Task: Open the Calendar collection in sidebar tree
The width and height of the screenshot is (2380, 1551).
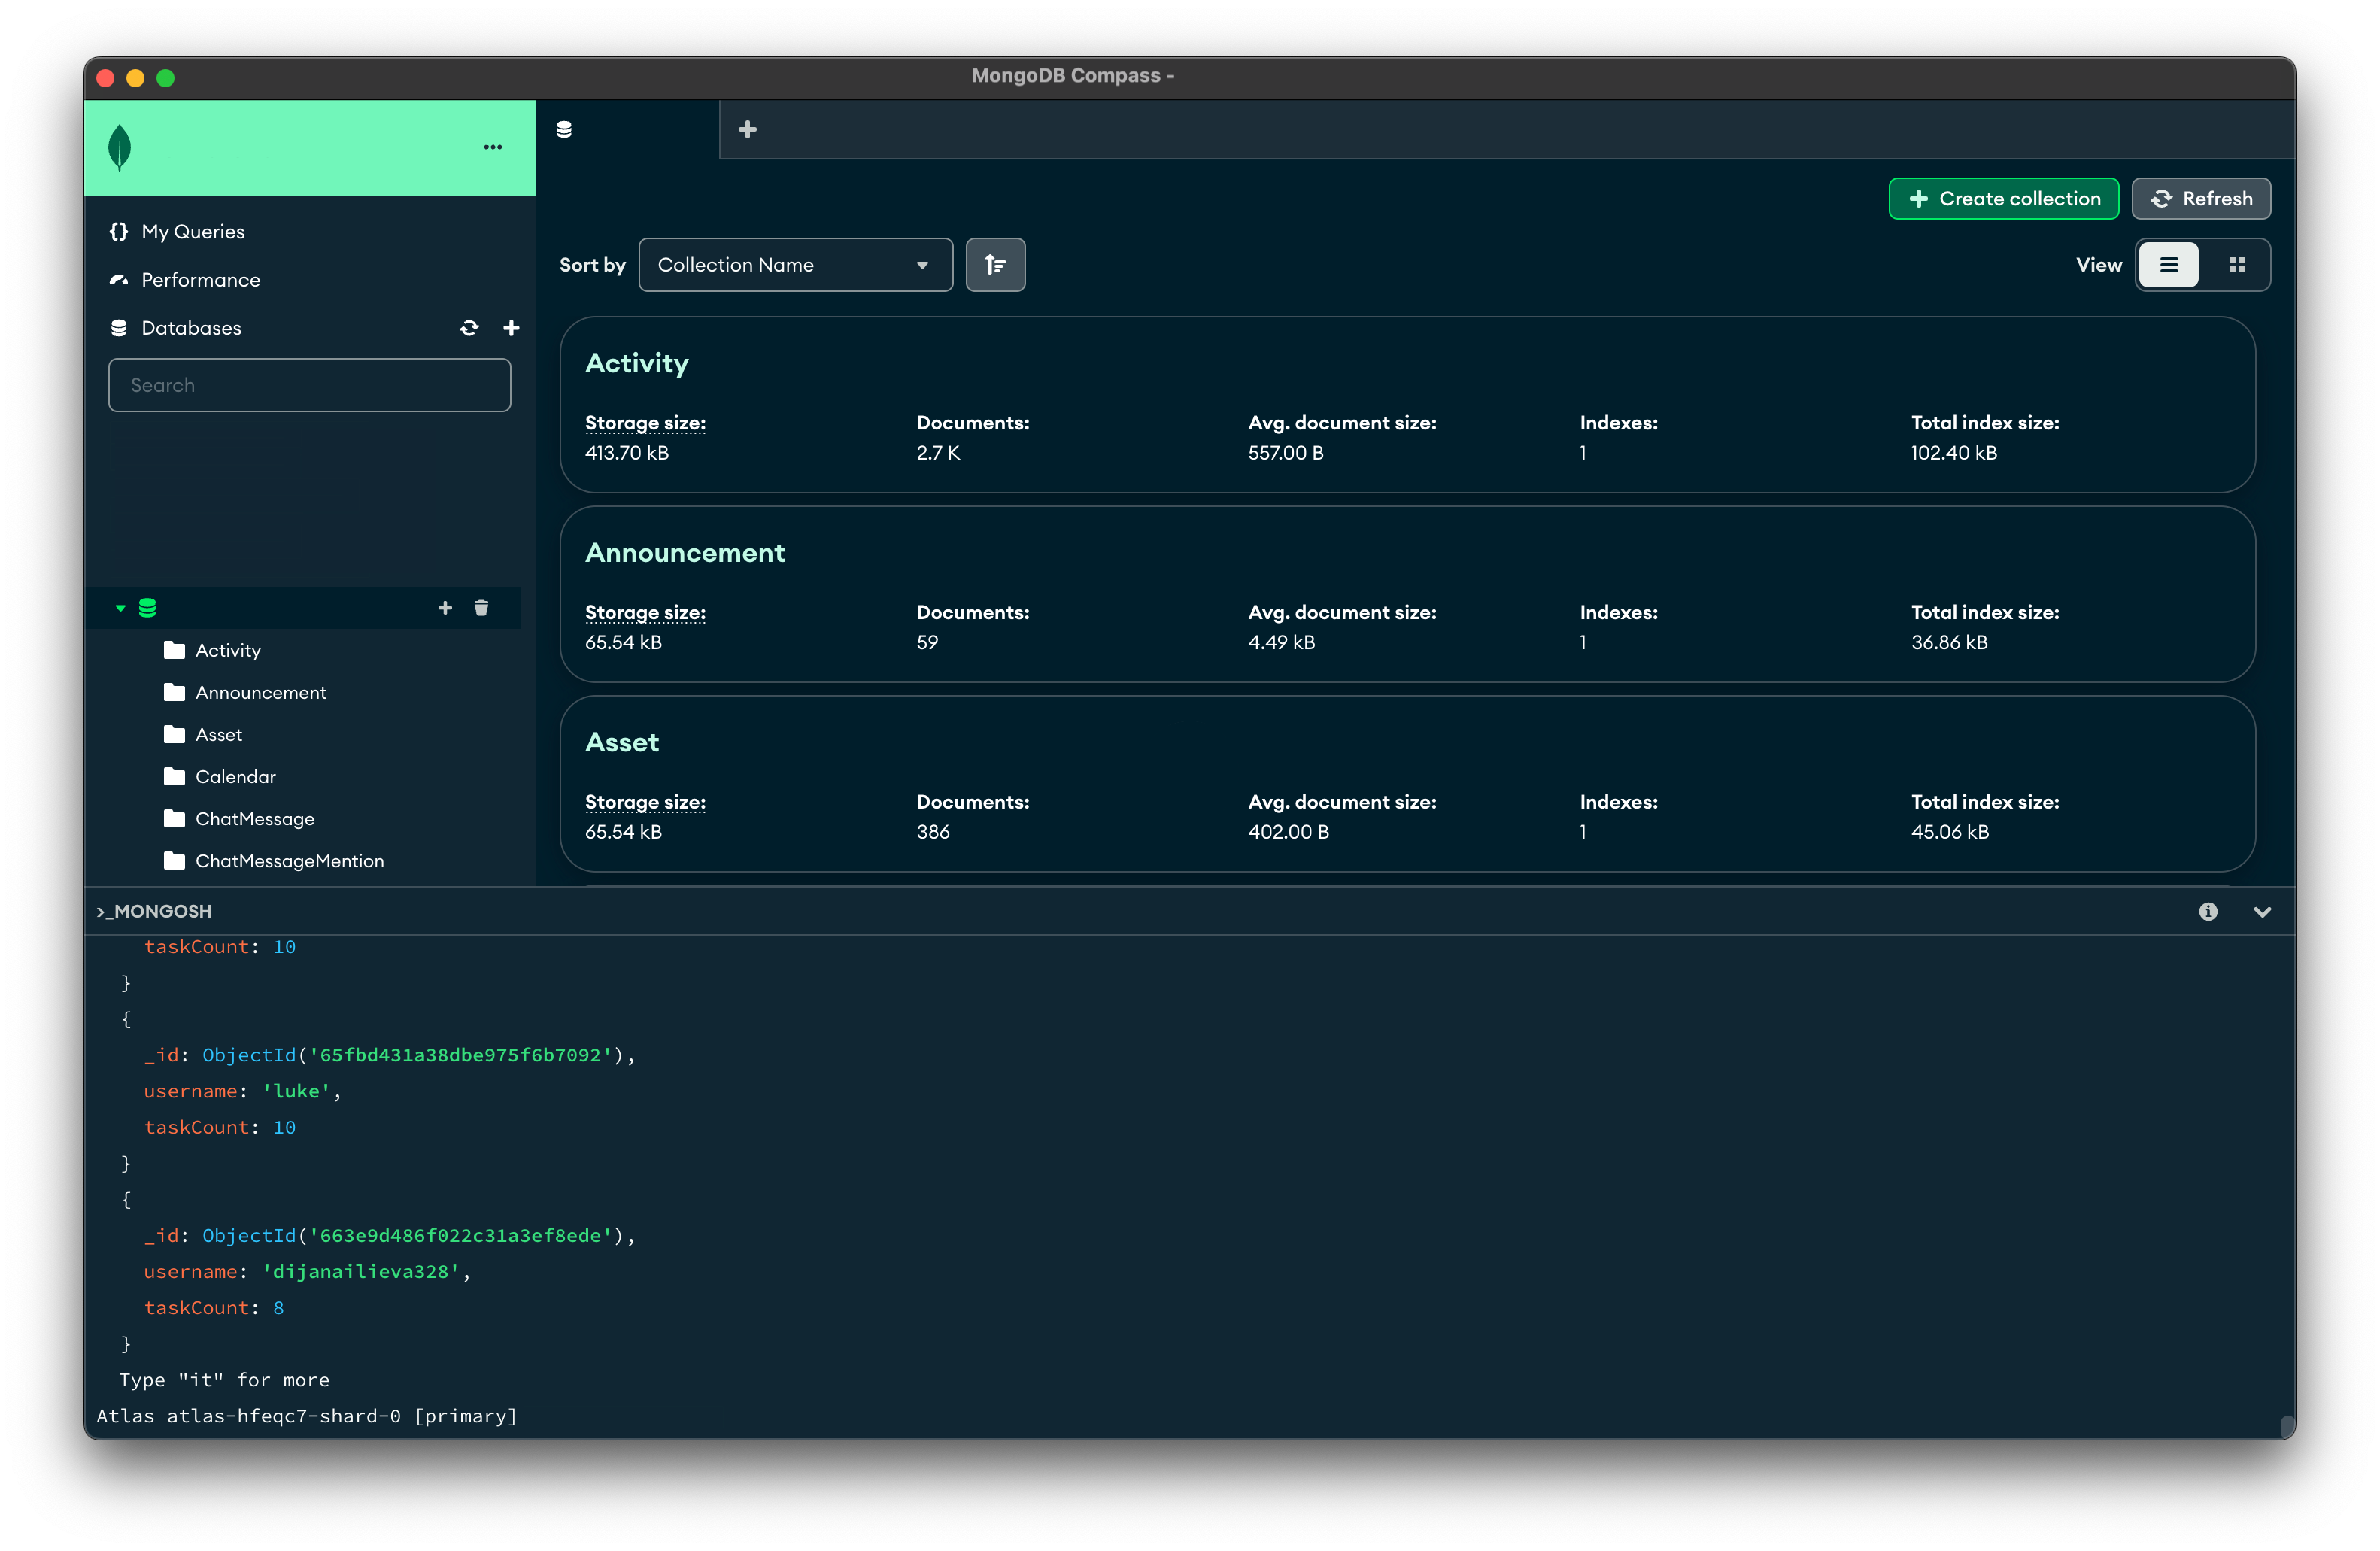Action: 236,777
